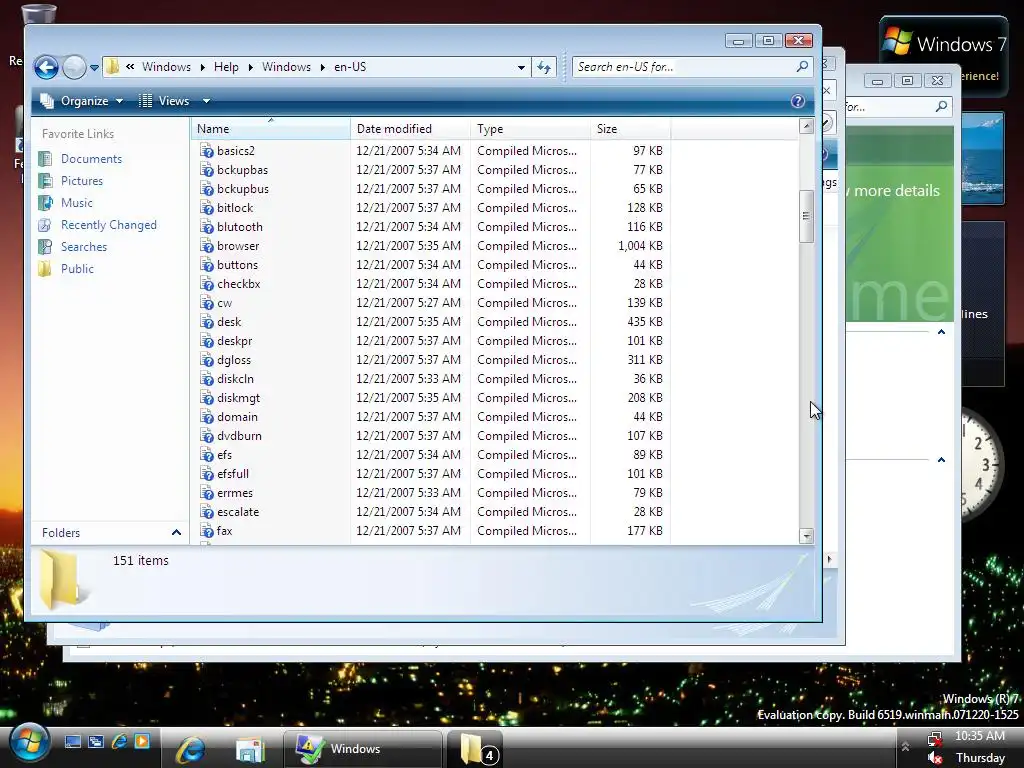Open the Views dropdown arrow

(x=206, y=101)
